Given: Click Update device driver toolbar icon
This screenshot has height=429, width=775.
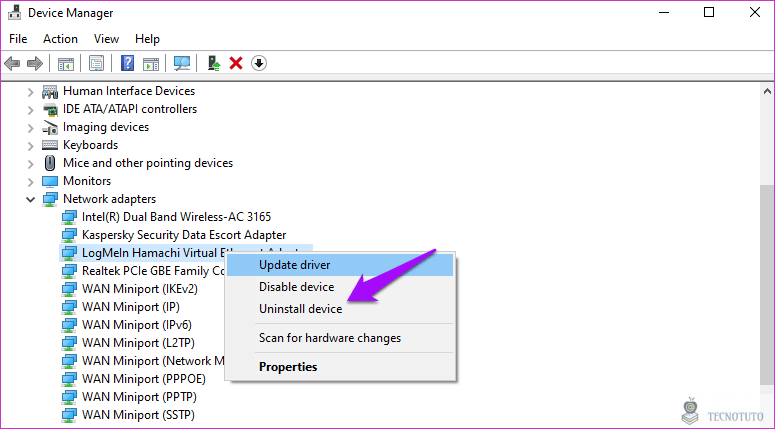Looking at the screenshot, I should coord(214,63).
